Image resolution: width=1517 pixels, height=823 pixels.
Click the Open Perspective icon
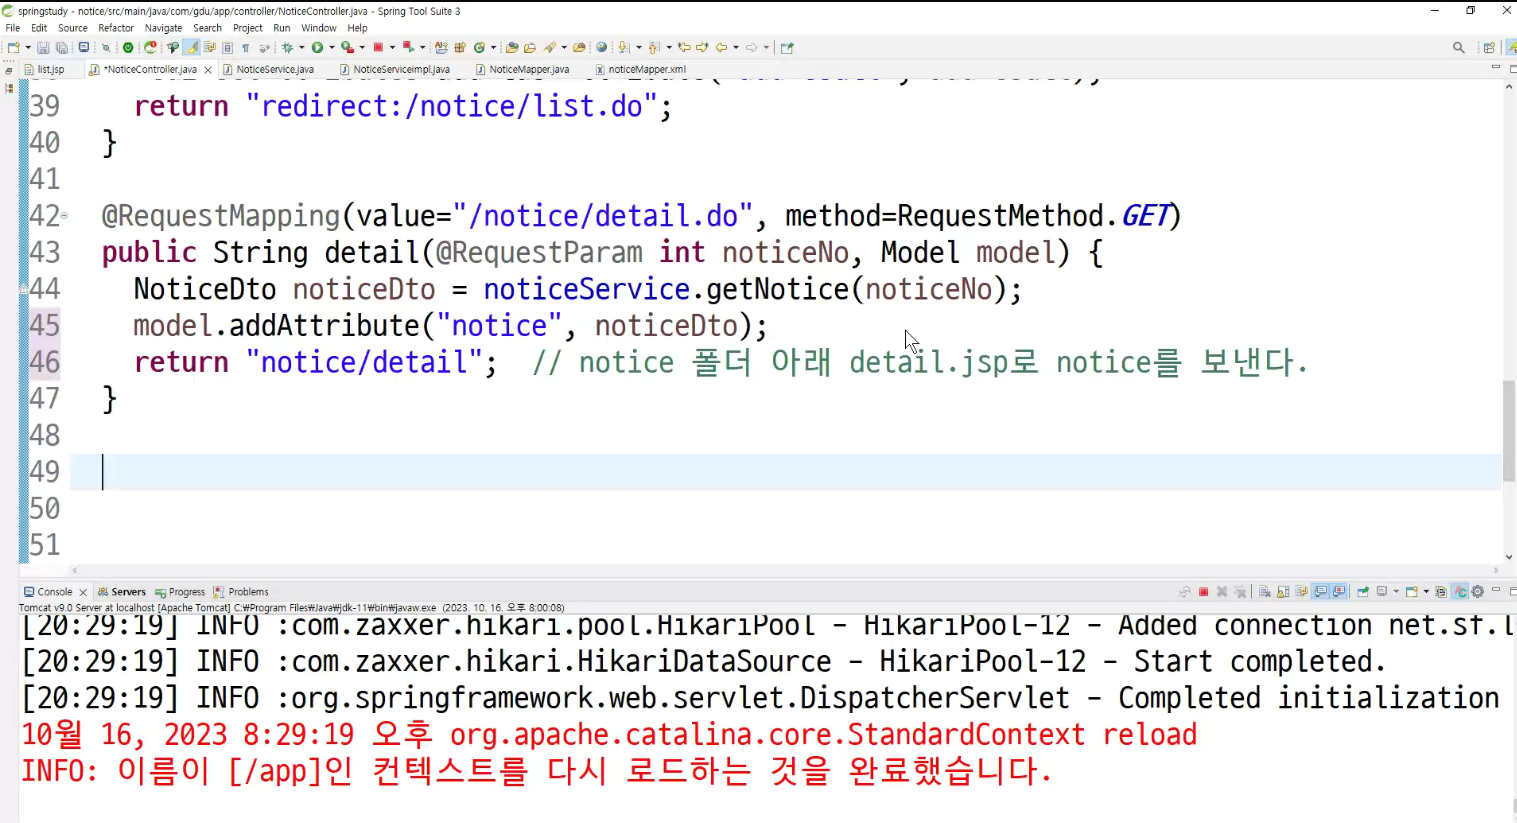click(1489, 47)
